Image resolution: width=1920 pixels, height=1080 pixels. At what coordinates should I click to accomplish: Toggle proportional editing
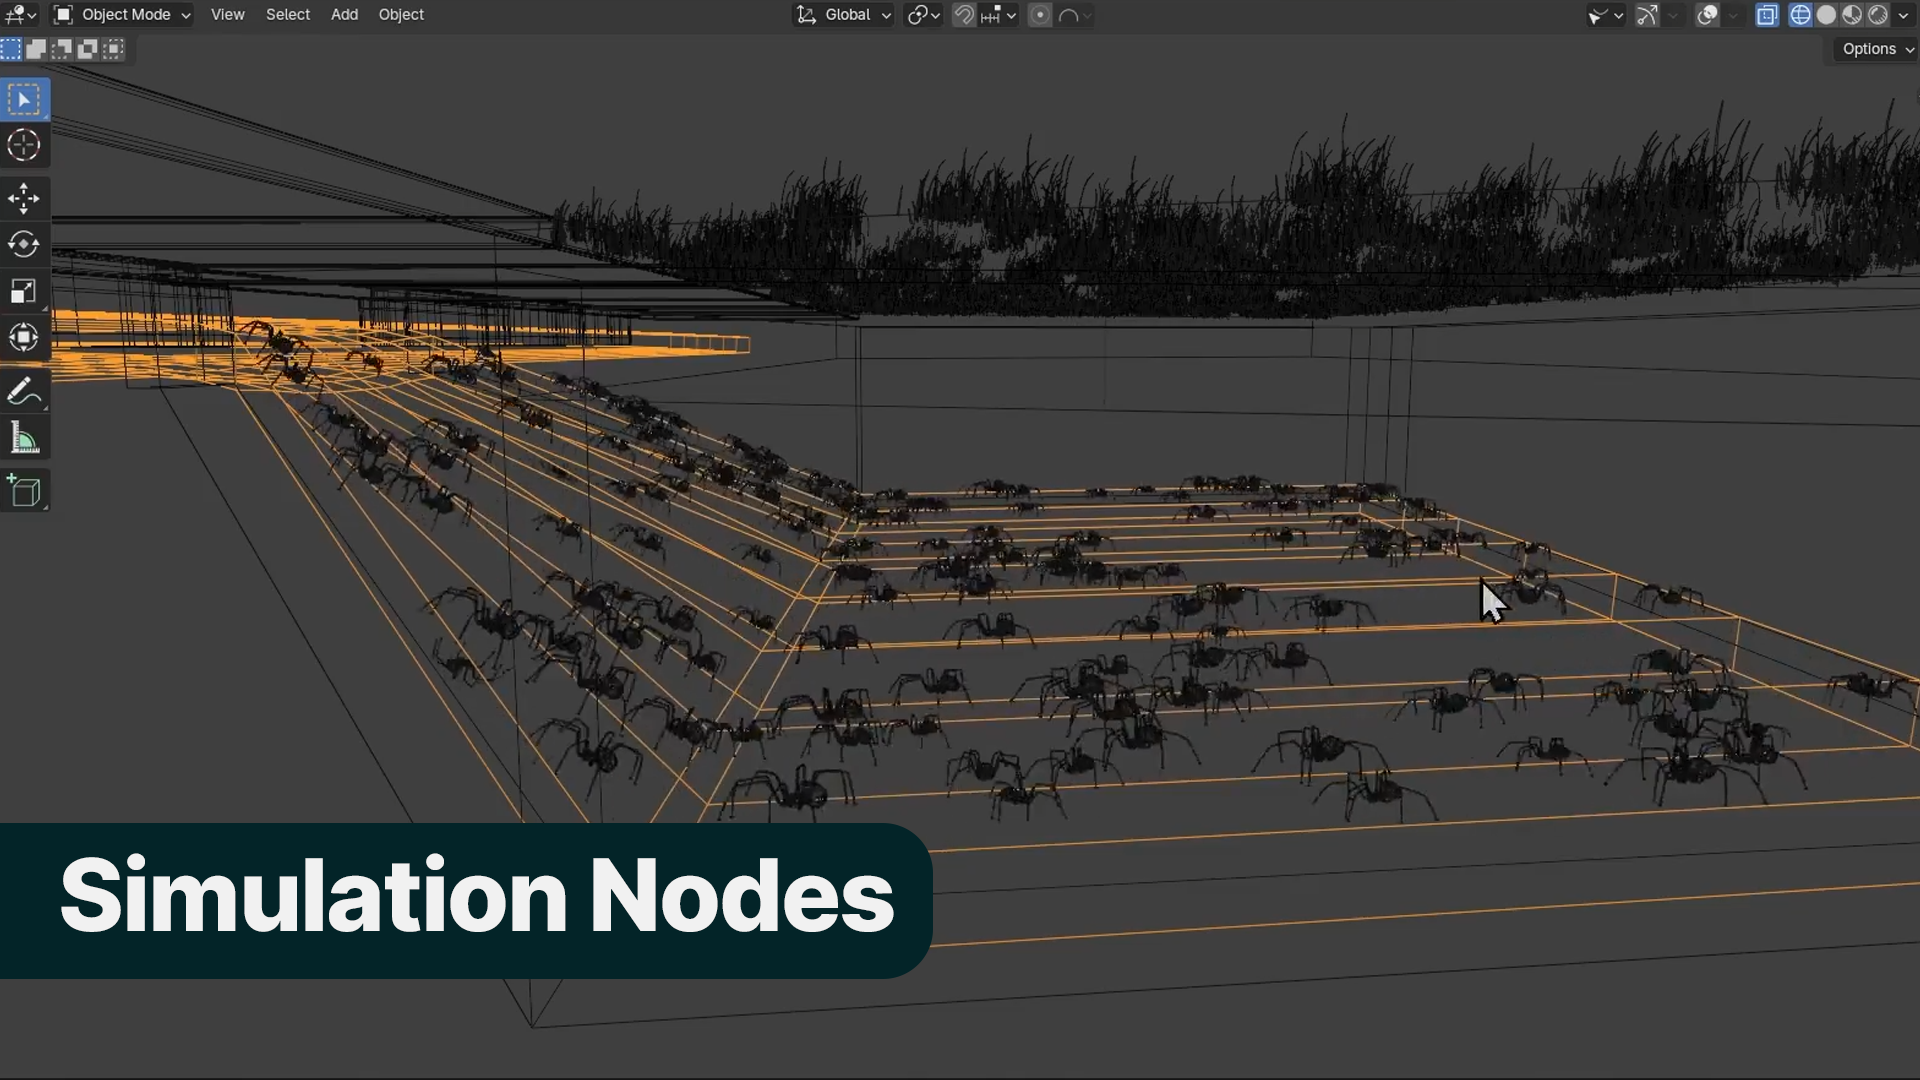tap(1040, 15)
